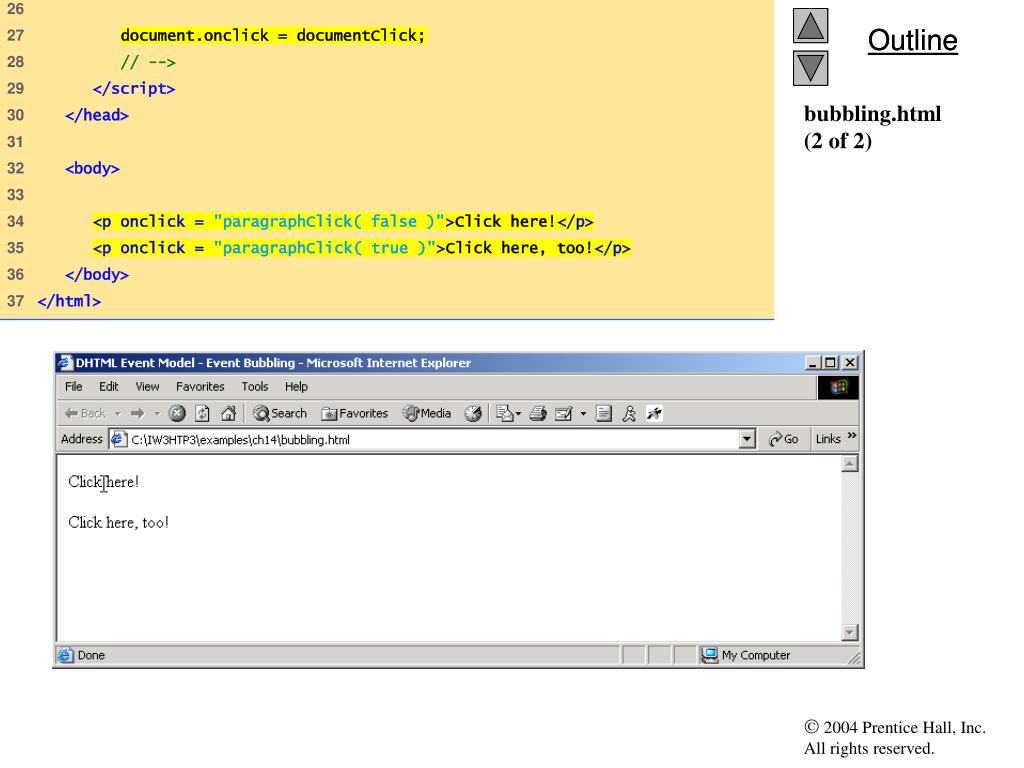The width and height of the screenshot is (1024, 768).
Task: Open the Edit icon's dropdown arrow
Action: point(583,413)
